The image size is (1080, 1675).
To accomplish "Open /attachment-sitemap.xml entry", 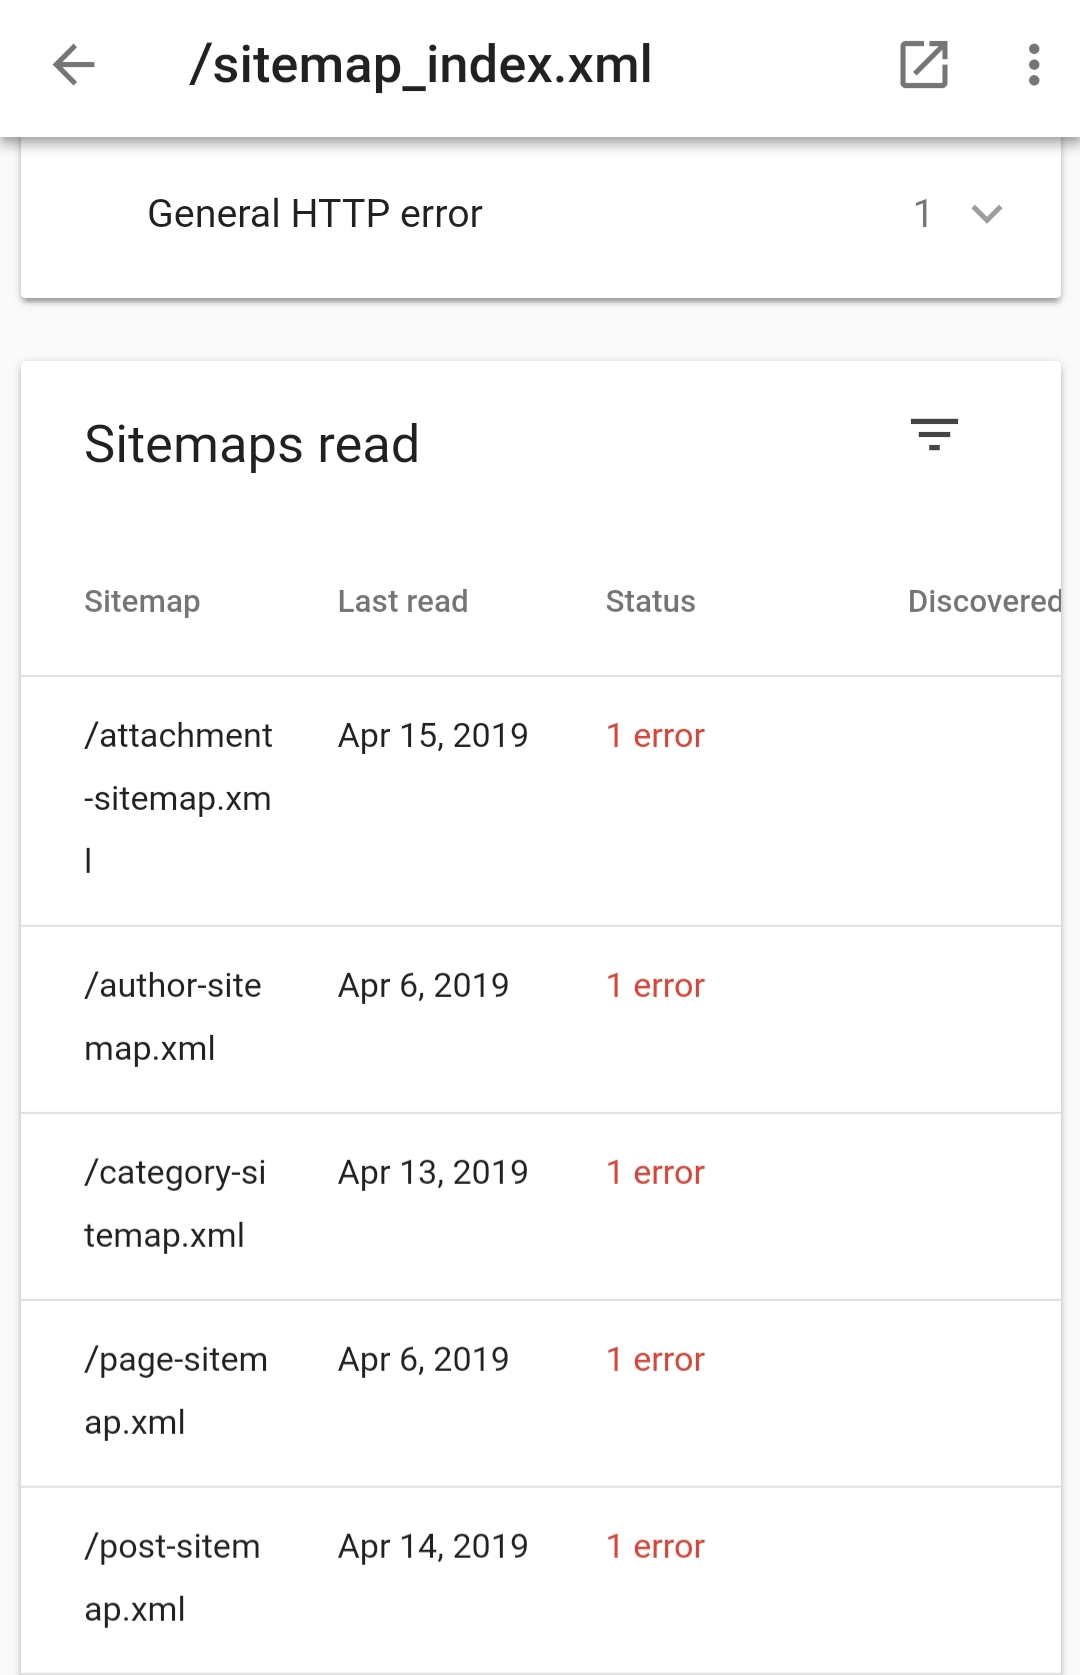I will pos(178,796).
